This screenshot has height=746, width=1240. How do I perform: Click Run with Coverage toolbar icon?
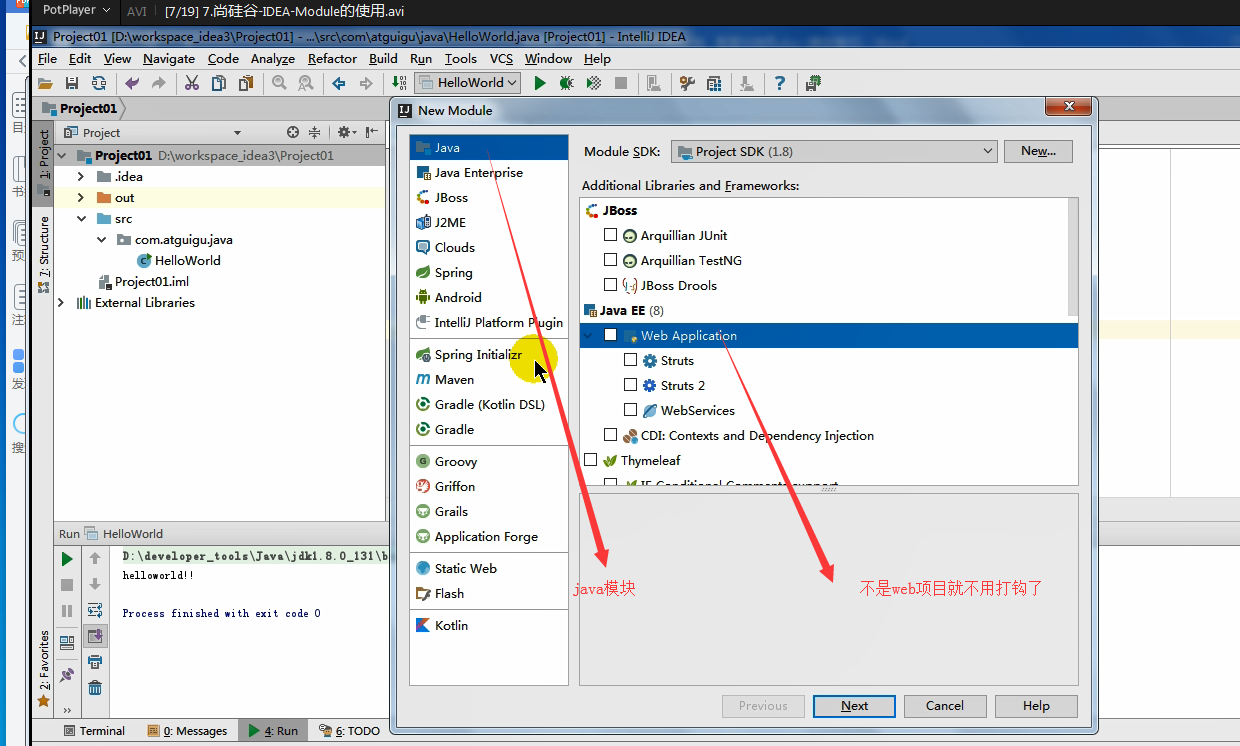(593, 83)
